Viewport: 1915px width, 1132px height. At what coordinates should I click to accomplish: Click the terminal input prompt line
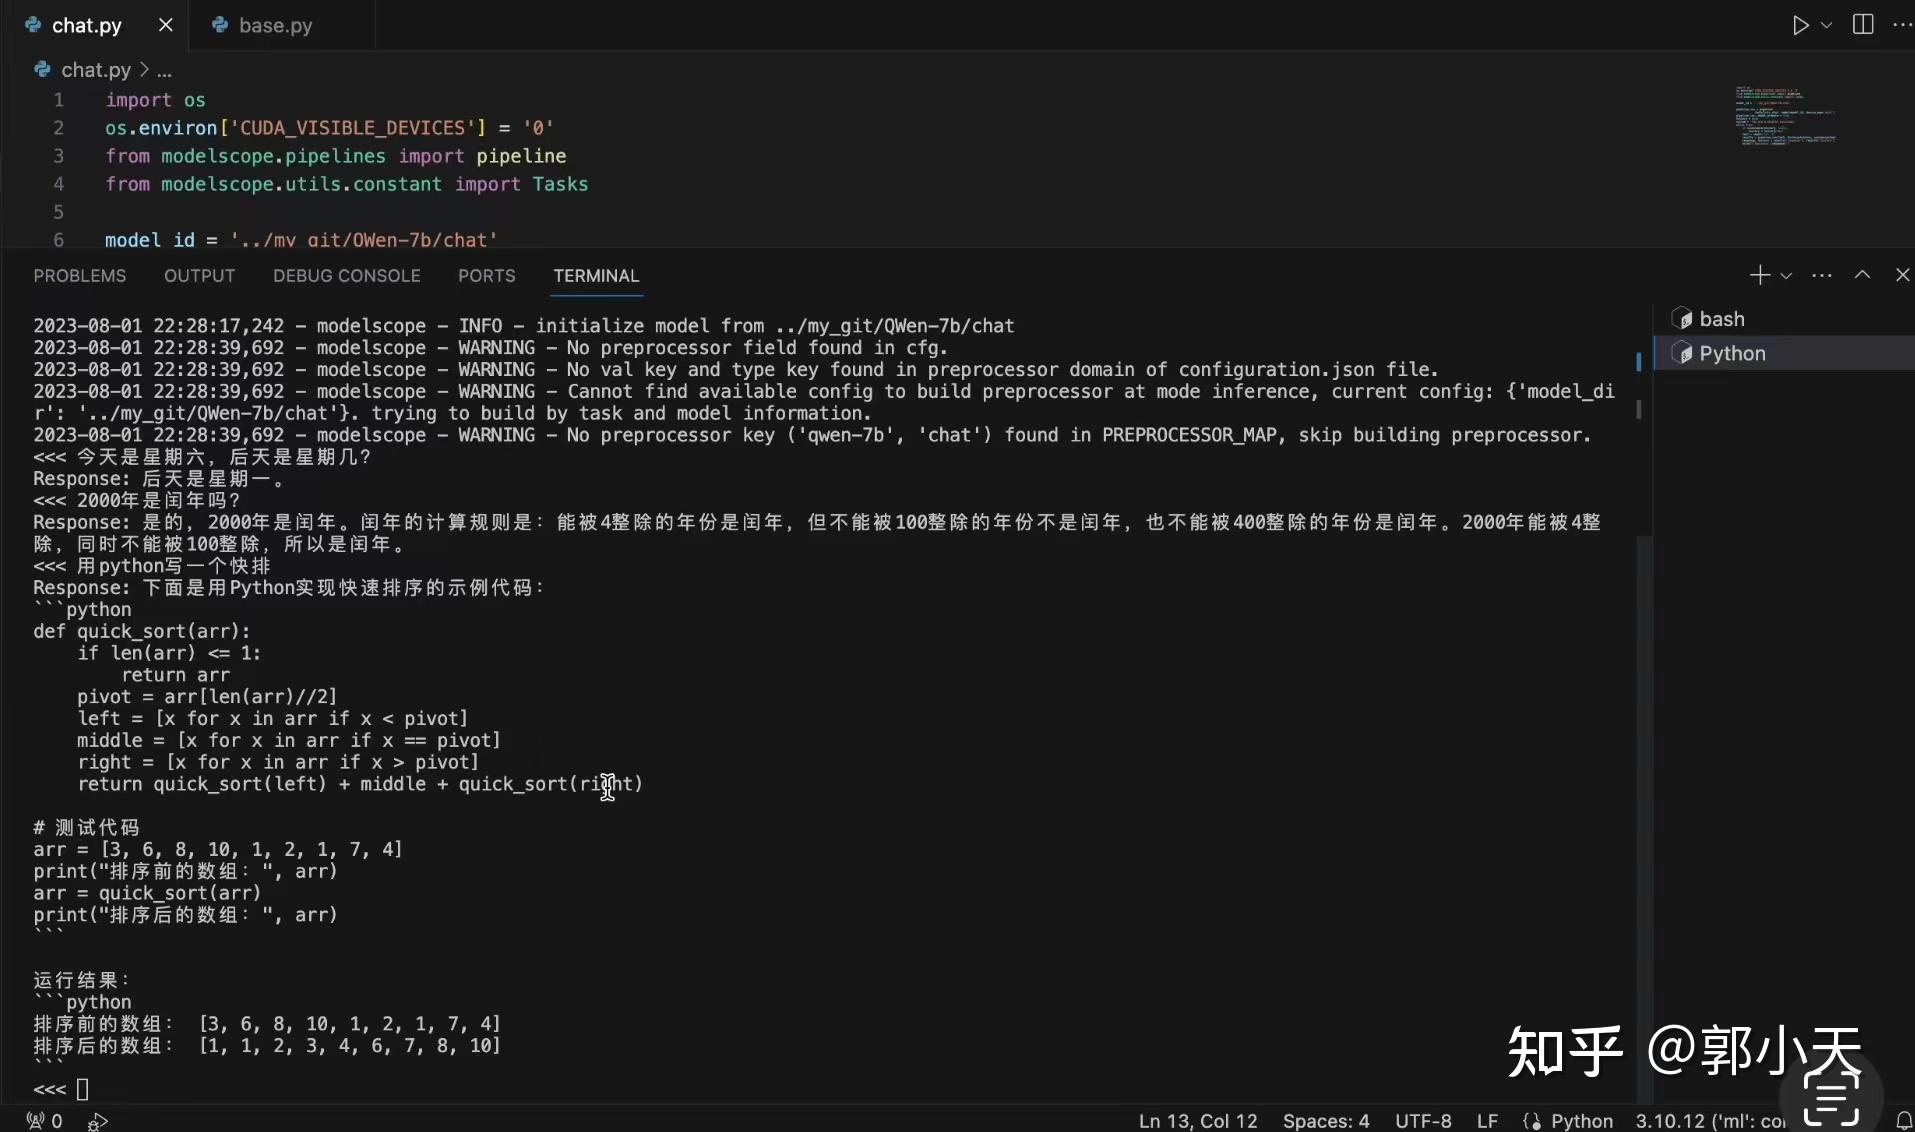click(x=62, y=1089)
